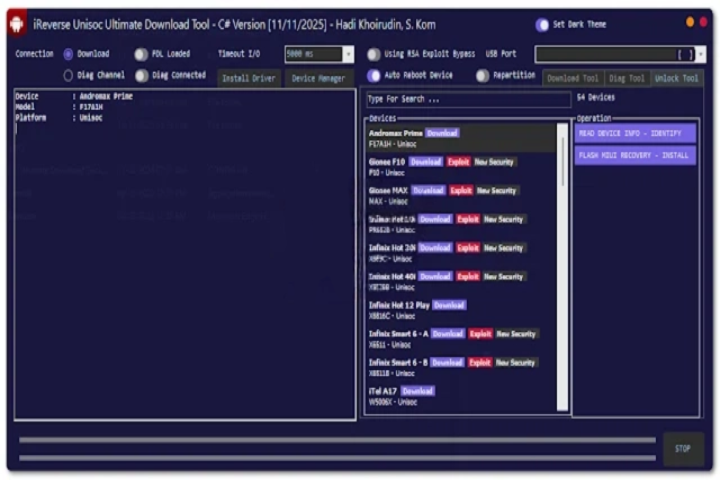Disable Auto Reboot Device toggle

pyautogui.click(x=374, y=75)
